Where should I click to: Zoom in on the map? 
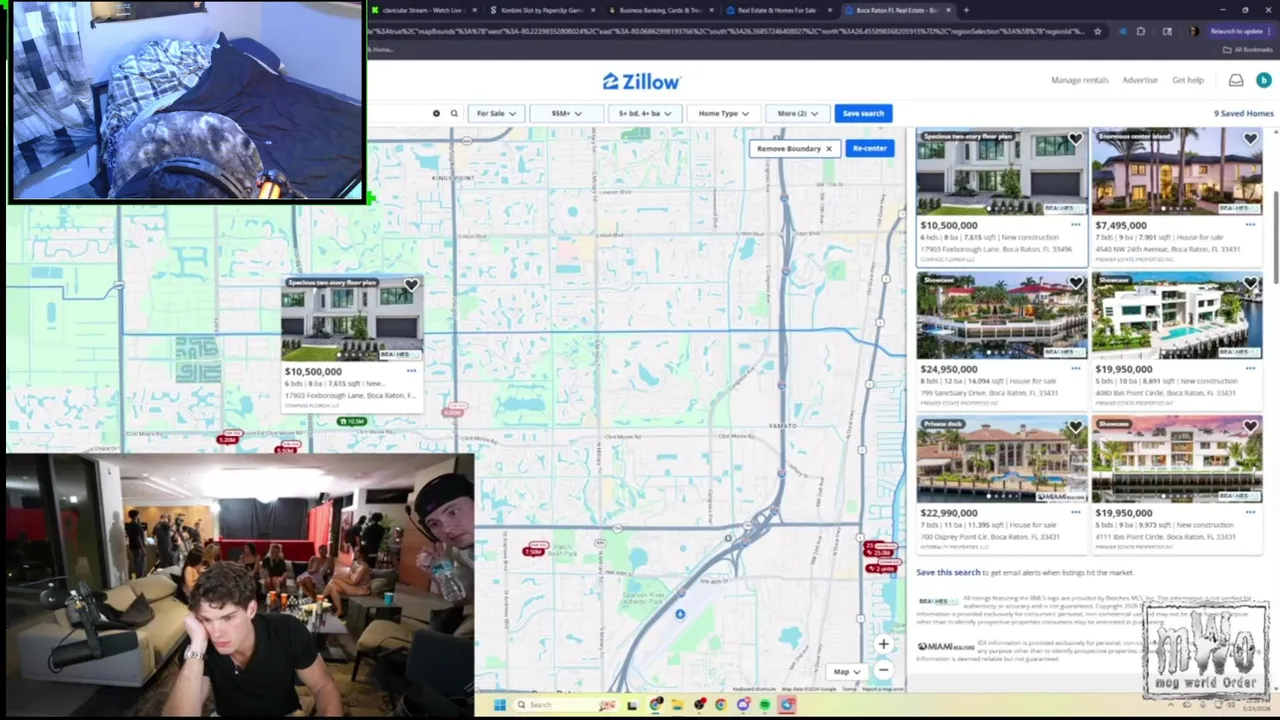(x=883, y=645)
